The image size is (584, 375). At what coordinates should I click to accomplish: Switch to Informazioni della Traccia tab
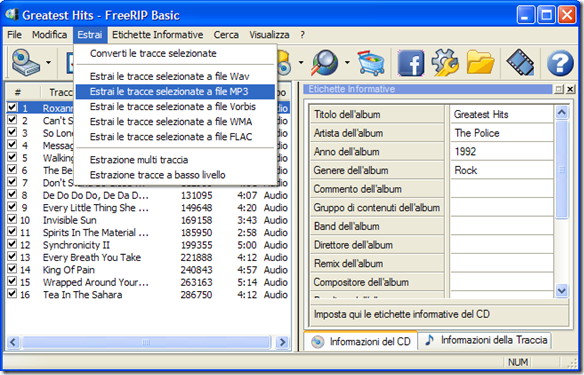point(486,340)
